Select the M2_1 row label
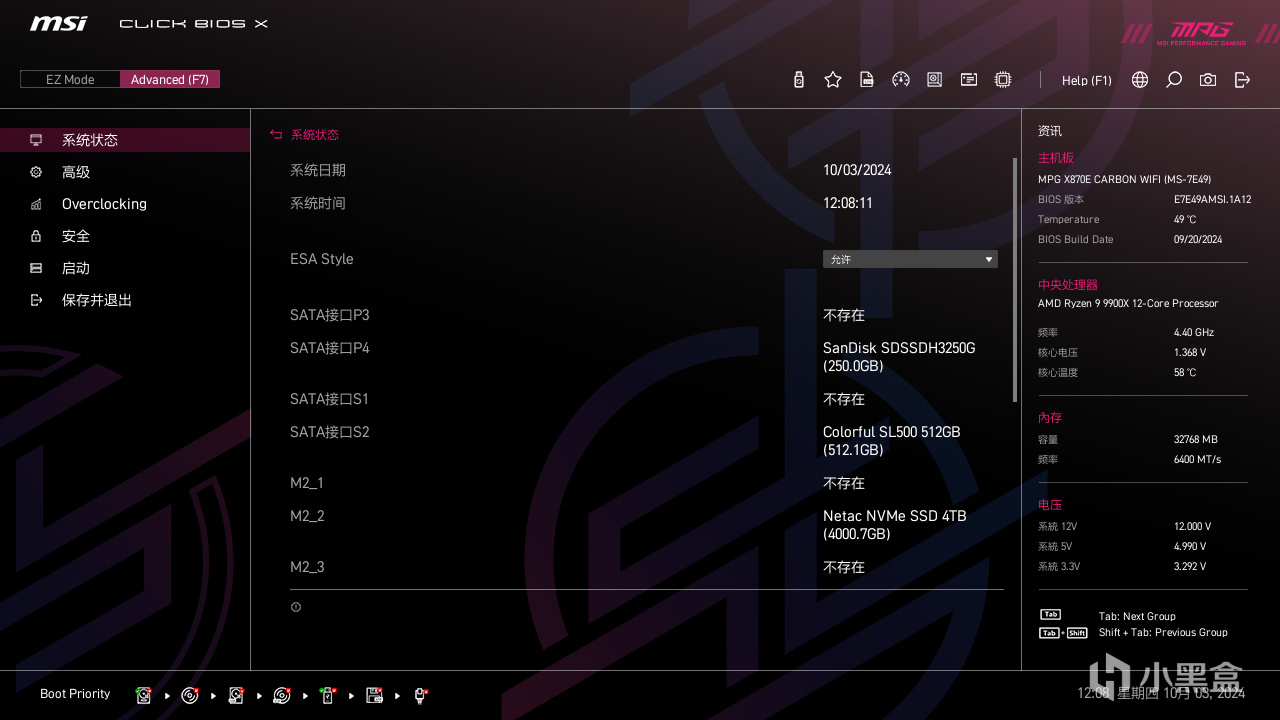The height and width of the screenshot is (720, 1280). point(307,483)
